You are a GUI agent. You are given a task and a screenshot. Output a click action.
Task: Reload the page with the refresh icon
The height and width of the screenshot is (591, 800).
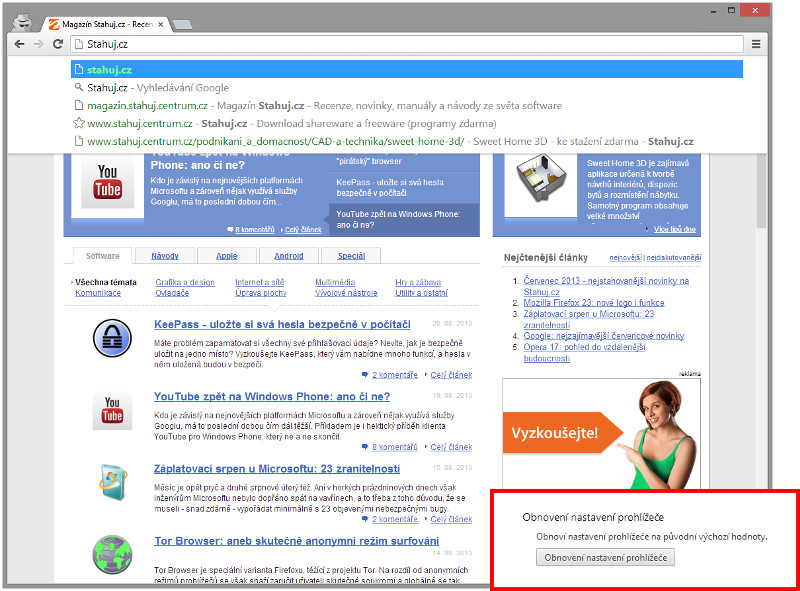pos(58,44)
